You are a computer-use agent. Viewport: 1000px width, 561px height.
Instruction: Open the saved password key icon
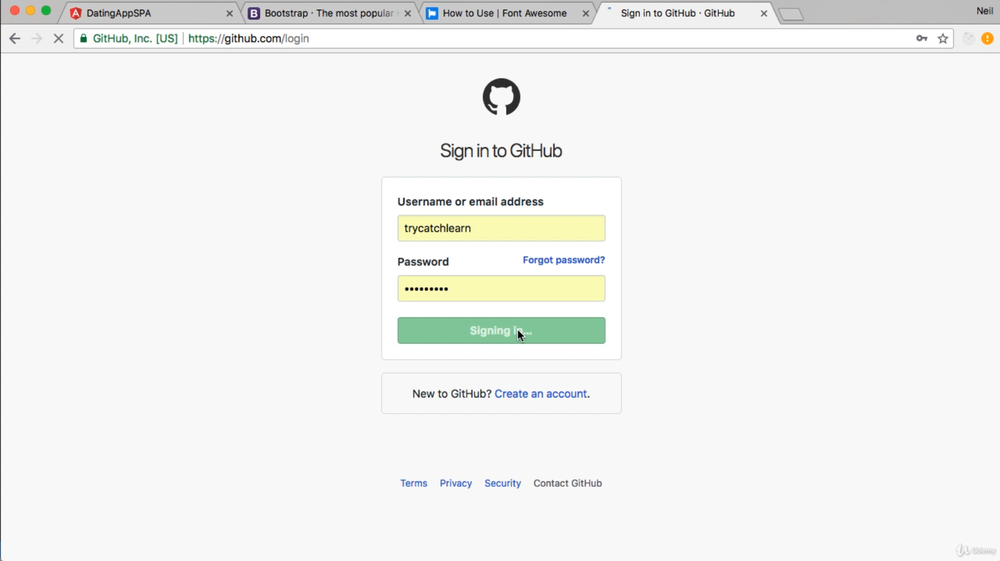pos(922,38)
